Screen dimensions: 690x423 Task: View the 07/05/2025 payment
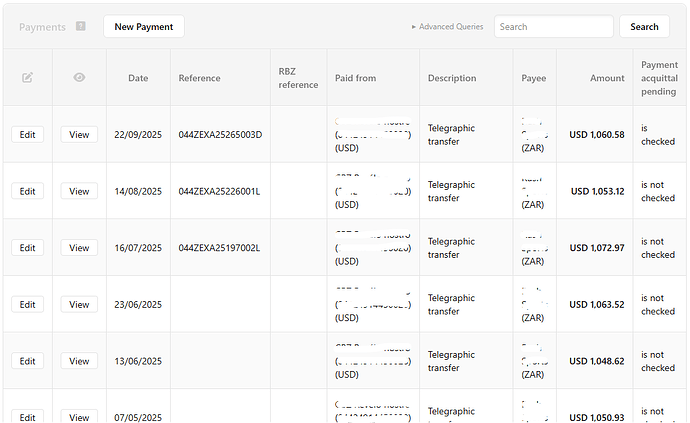tap(79, 416)
